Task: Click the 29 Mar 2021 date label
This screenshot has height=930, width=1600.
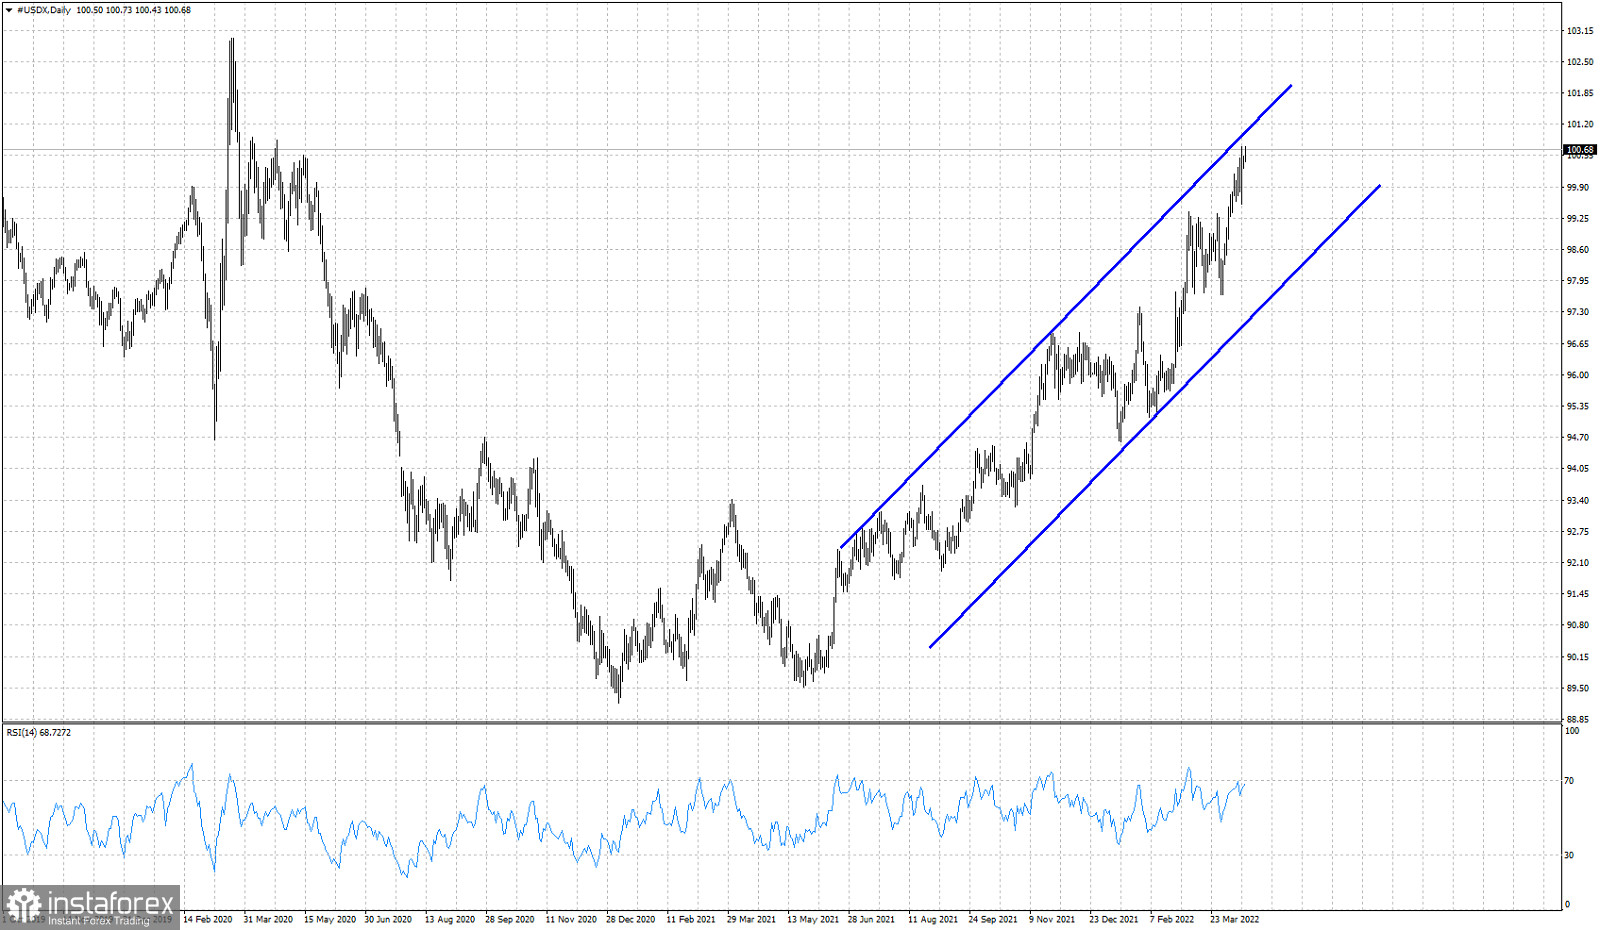Action: click(x=751, y=919)
